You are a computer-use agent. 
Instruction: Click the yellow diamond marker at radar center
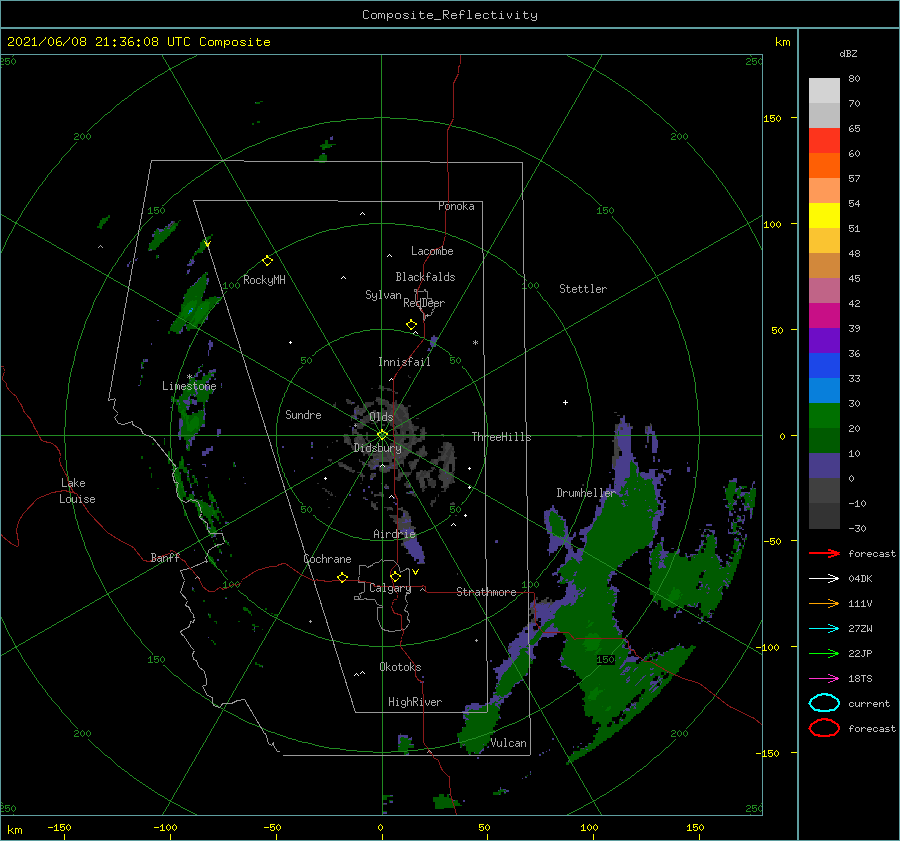(382, 435)
